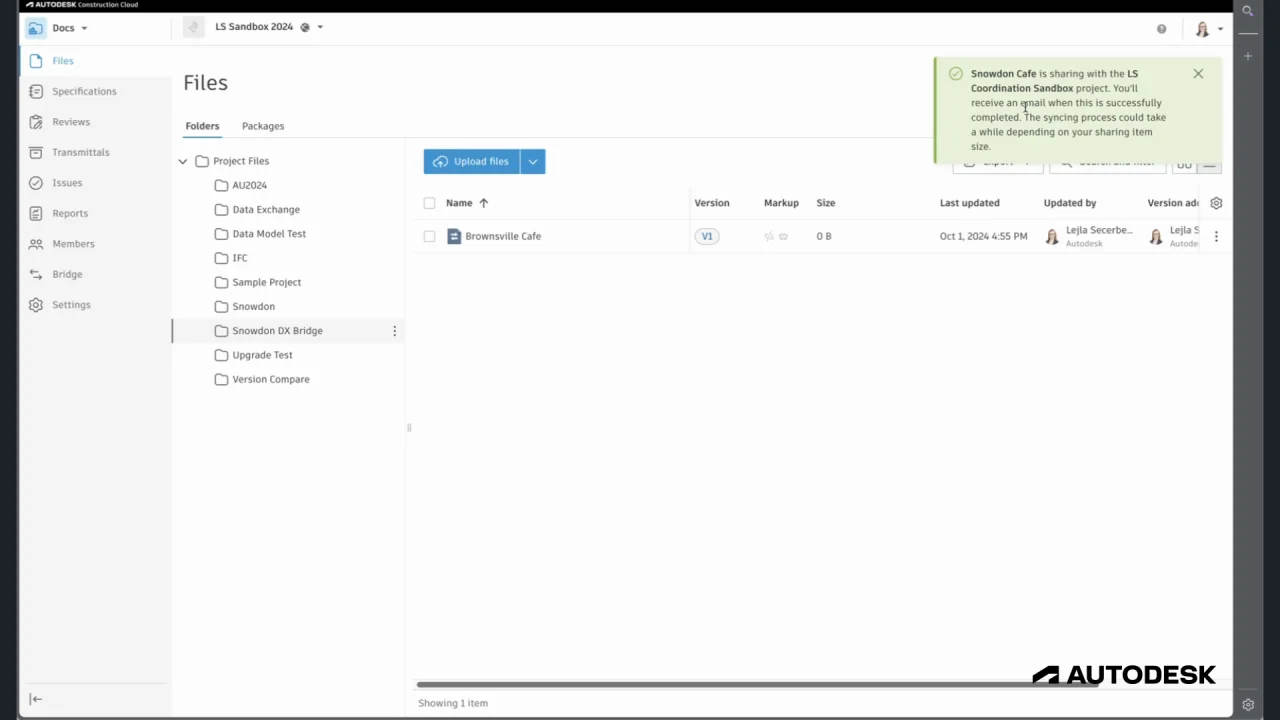This screenshot has height=720, width=1280.
Task: Open Transmittals in the sidebar
Action: point(81,152)
